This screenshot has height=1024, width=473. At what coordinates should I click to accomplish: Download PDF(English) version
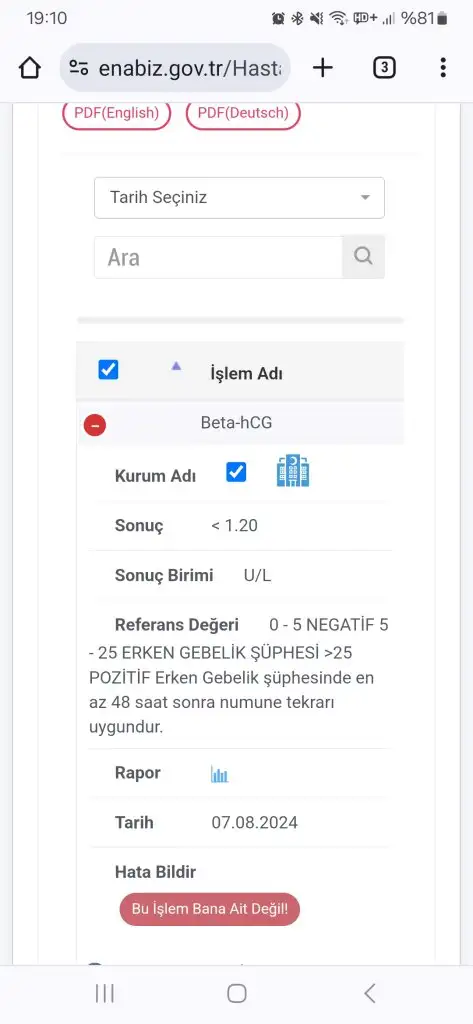(116, 113)
